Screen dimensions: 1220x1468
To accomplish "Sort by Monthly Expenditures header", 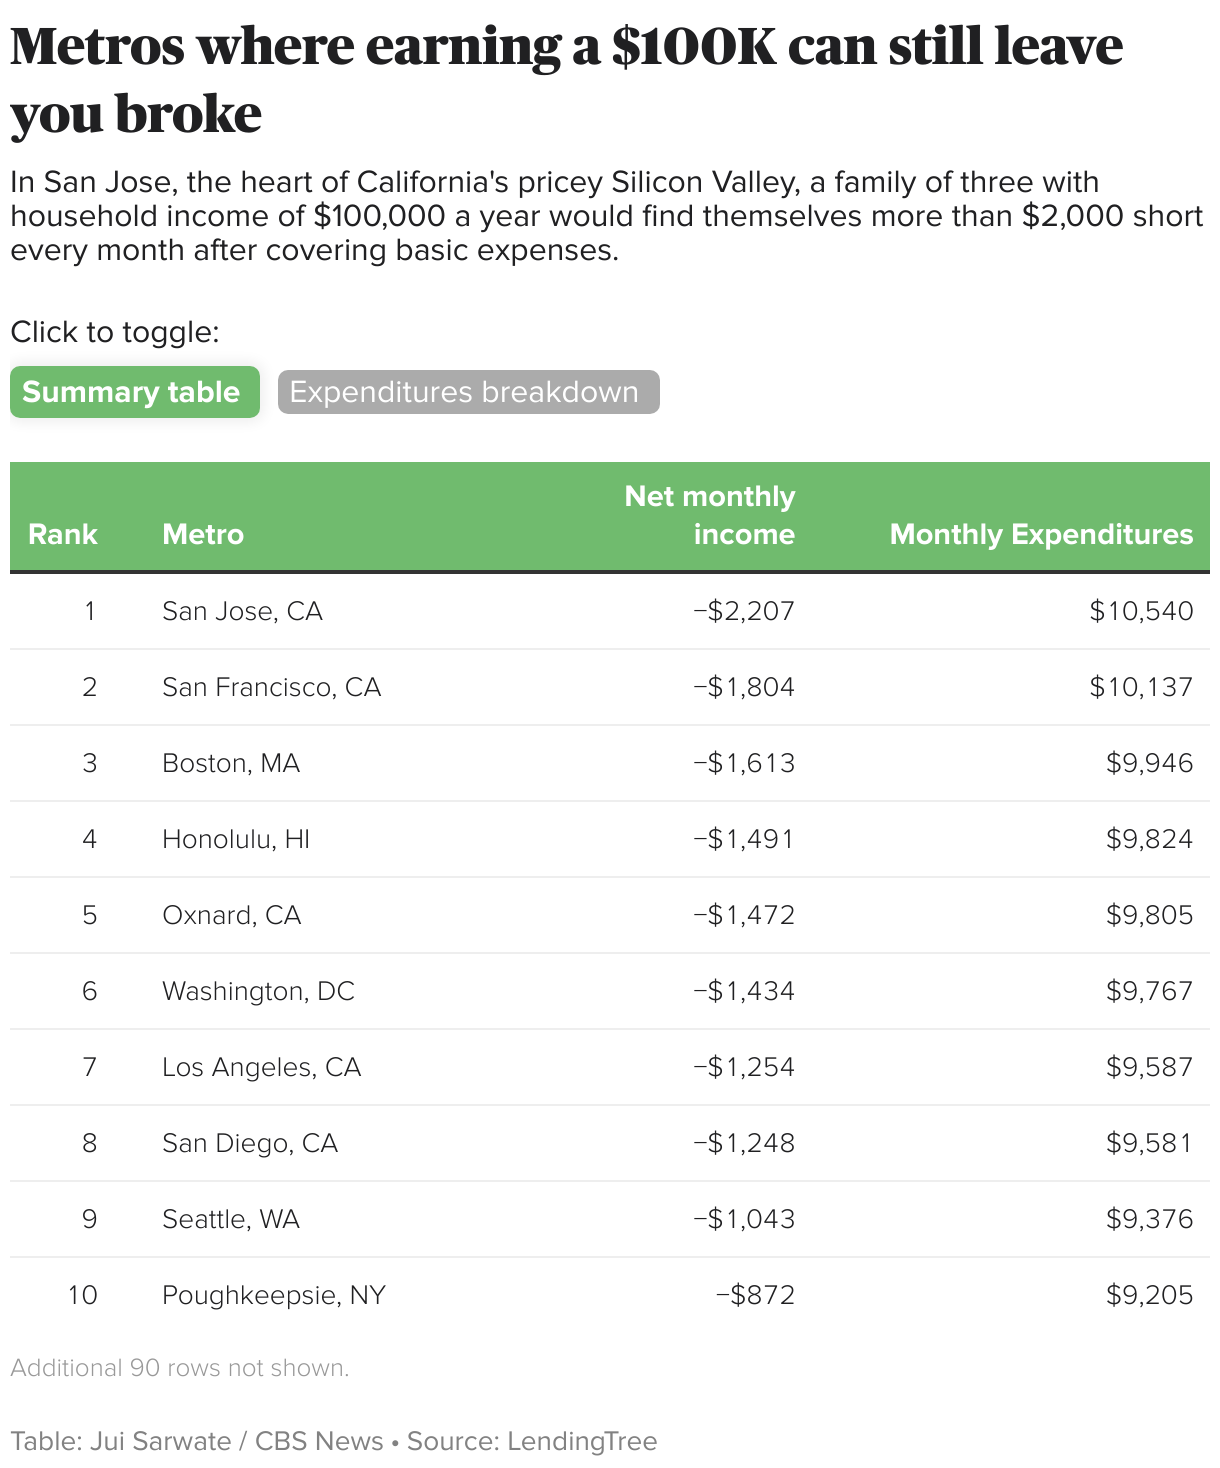I will click(1041, 534).
